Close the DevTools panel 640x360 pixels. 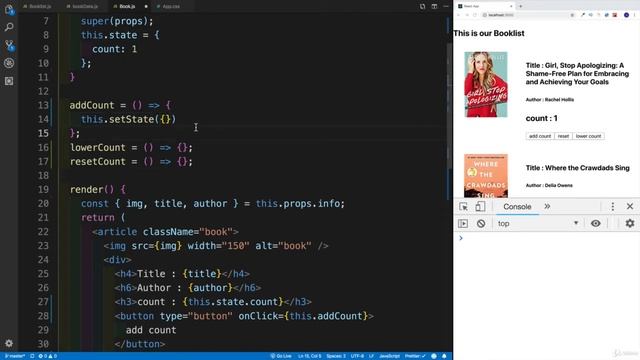point(630,207)
